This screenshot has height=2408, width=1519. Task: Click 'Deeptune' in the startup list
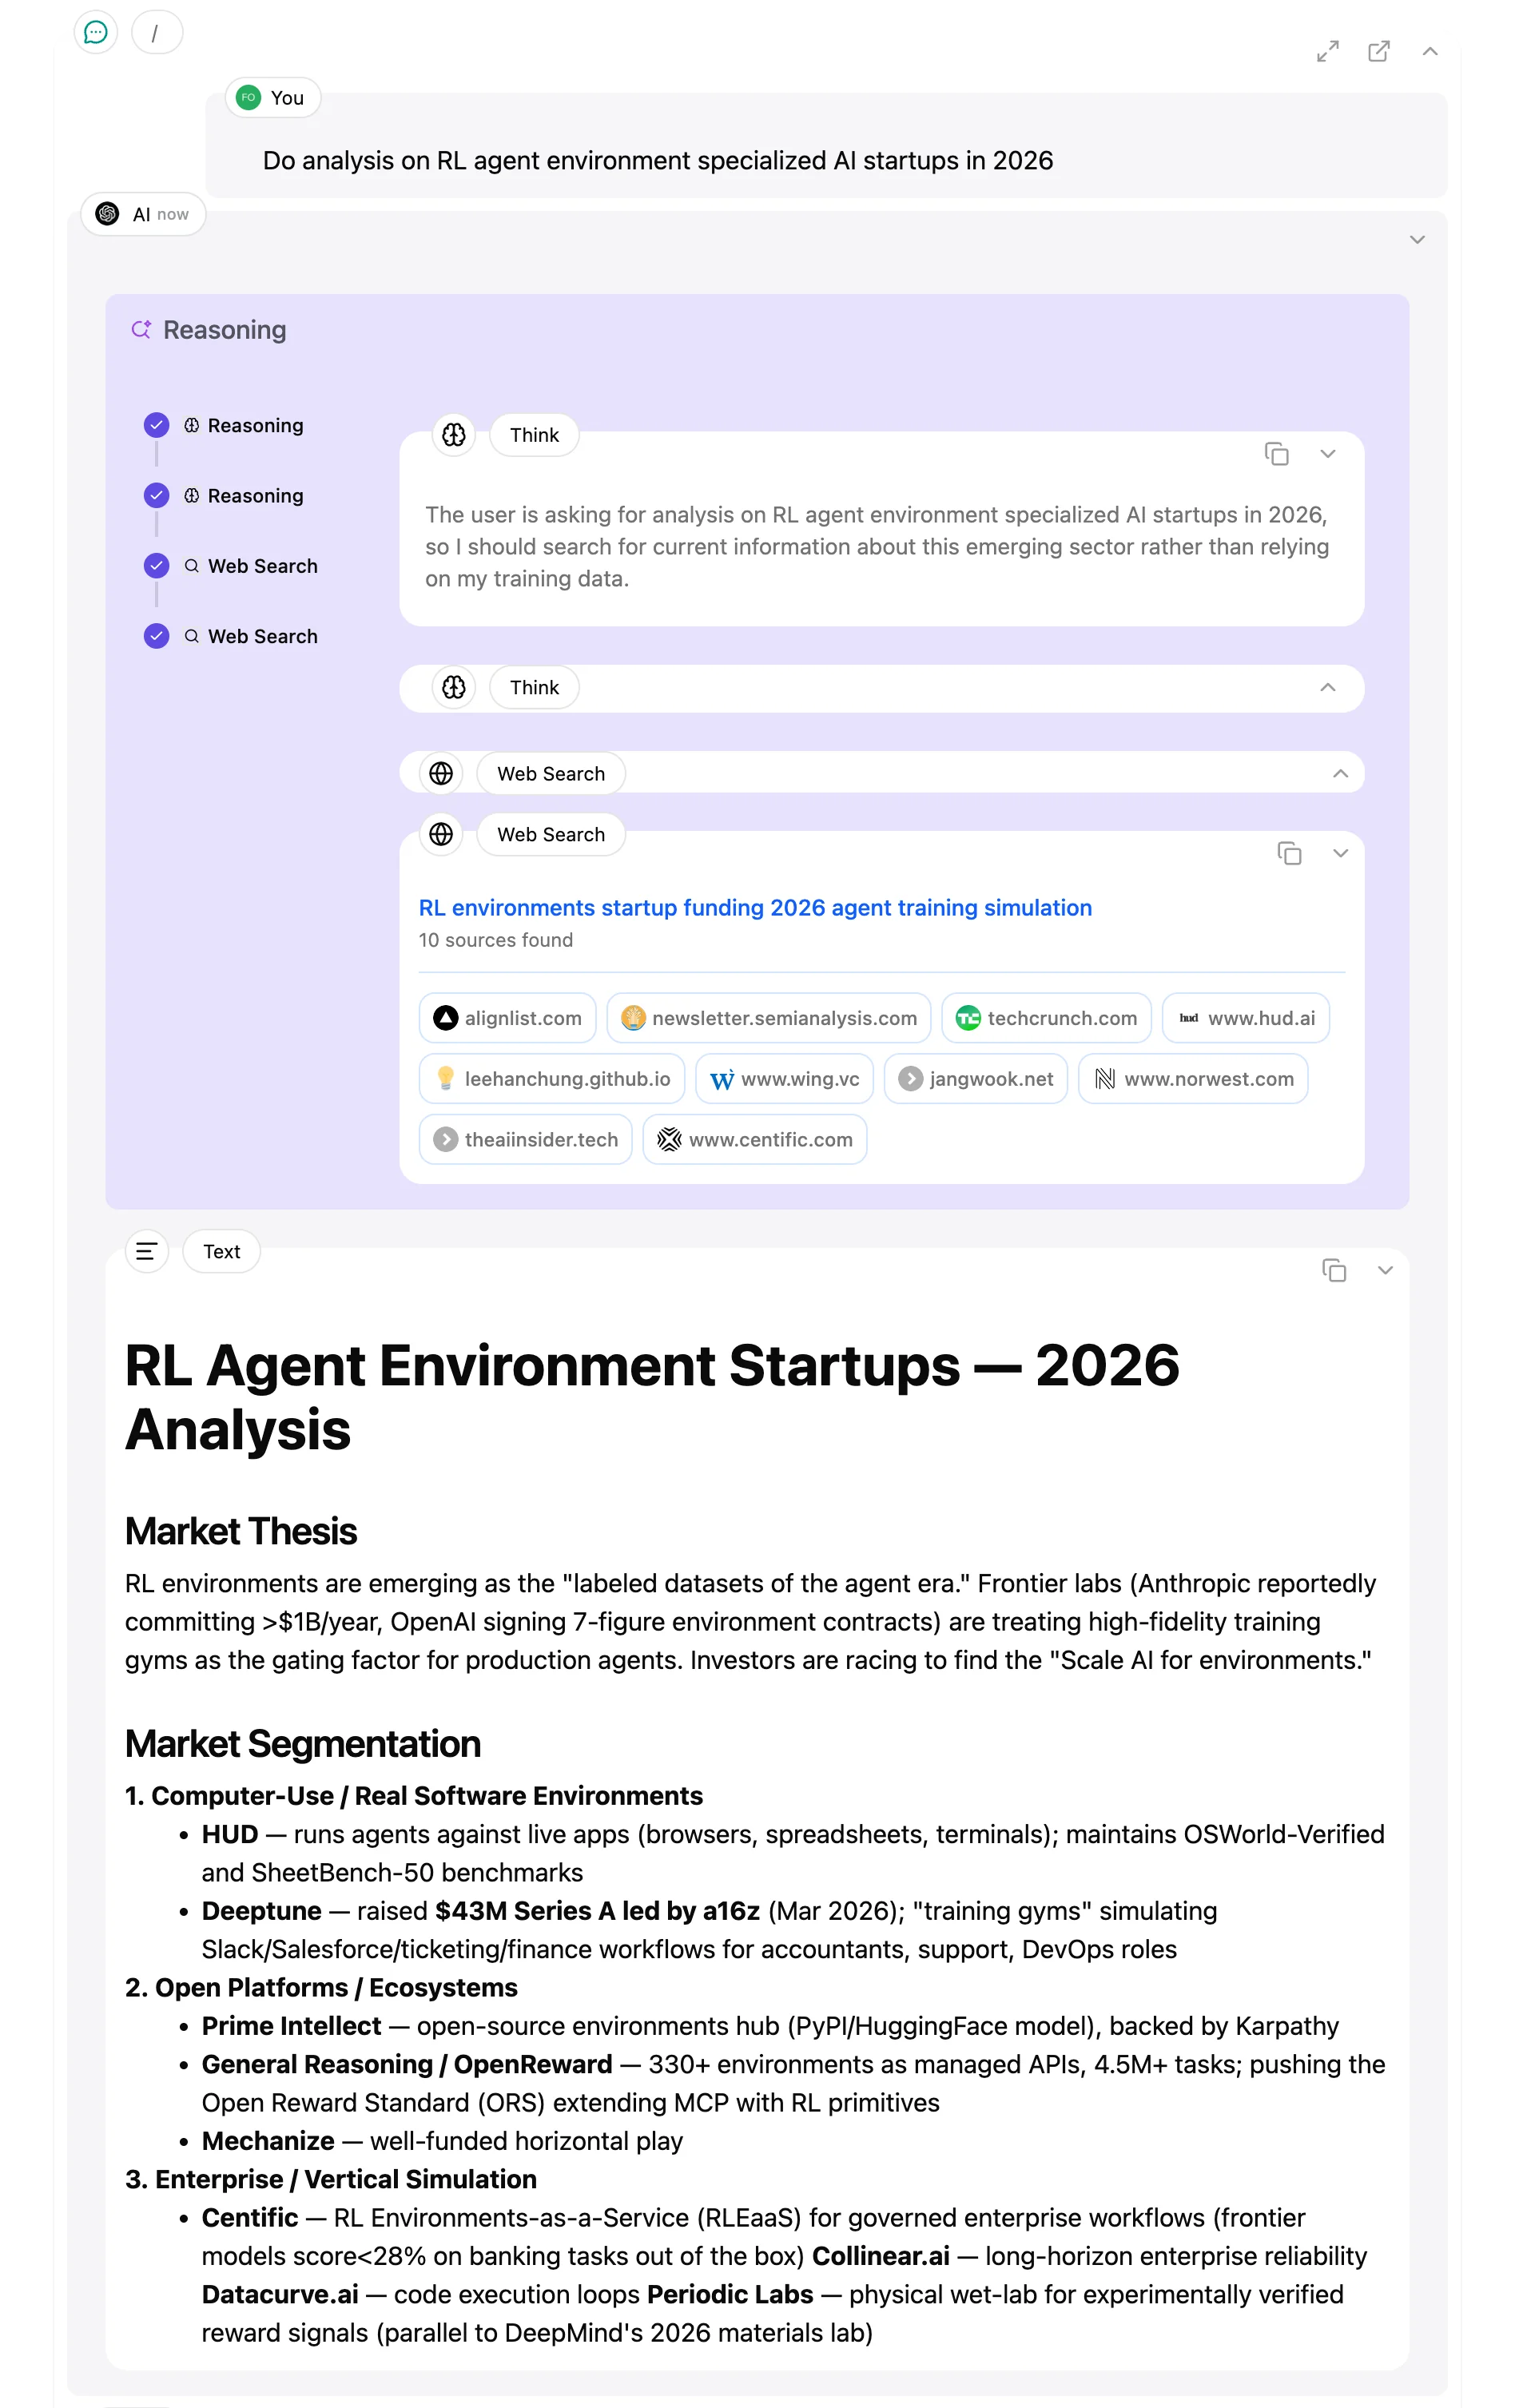coord(261,1911)
